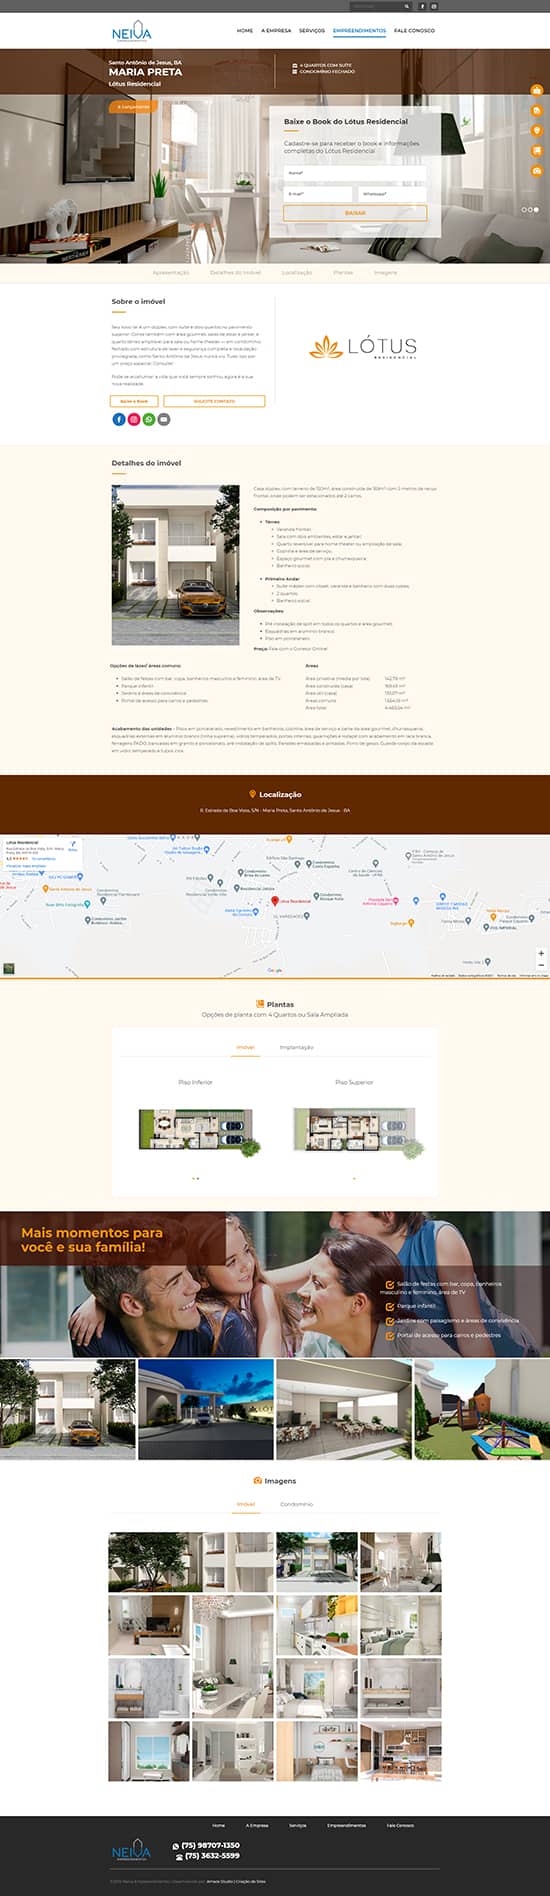Viewport: 550px width, 1896px height.
Task: Focus the Whatsapp input field
Action: [x=392, y=193]
